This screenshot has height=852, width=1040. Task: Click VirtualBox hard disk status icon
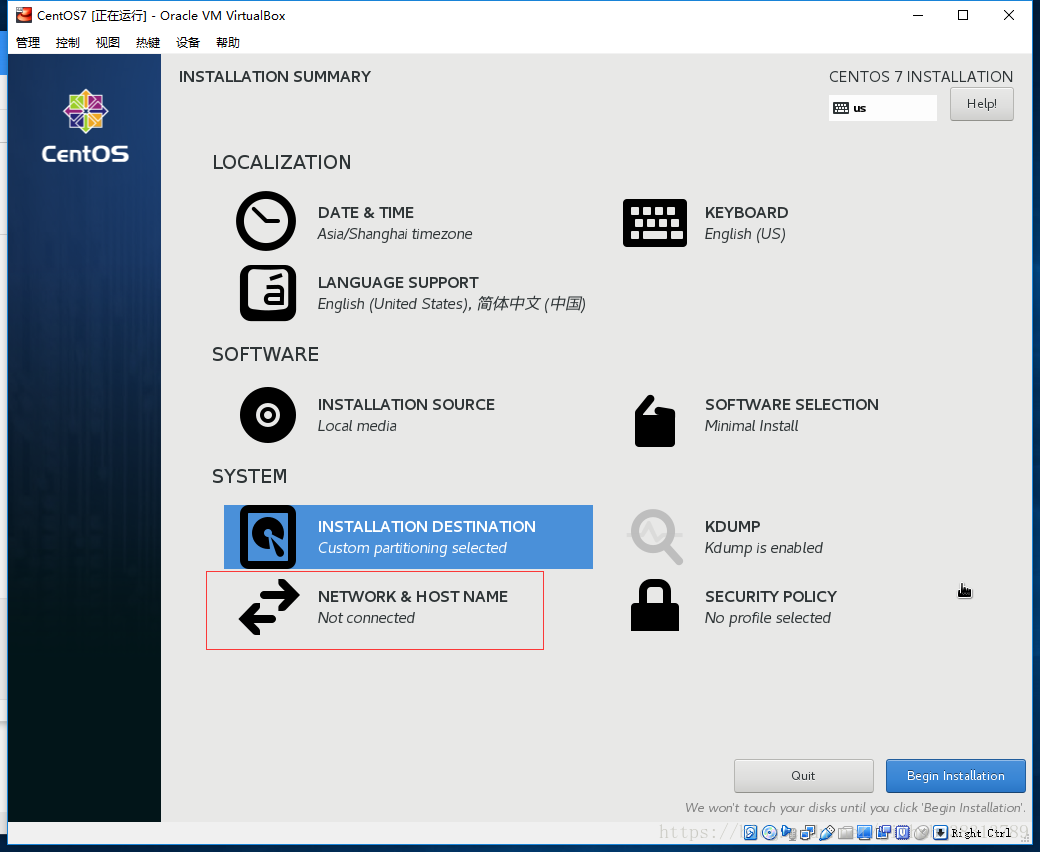tap(750, 833)
